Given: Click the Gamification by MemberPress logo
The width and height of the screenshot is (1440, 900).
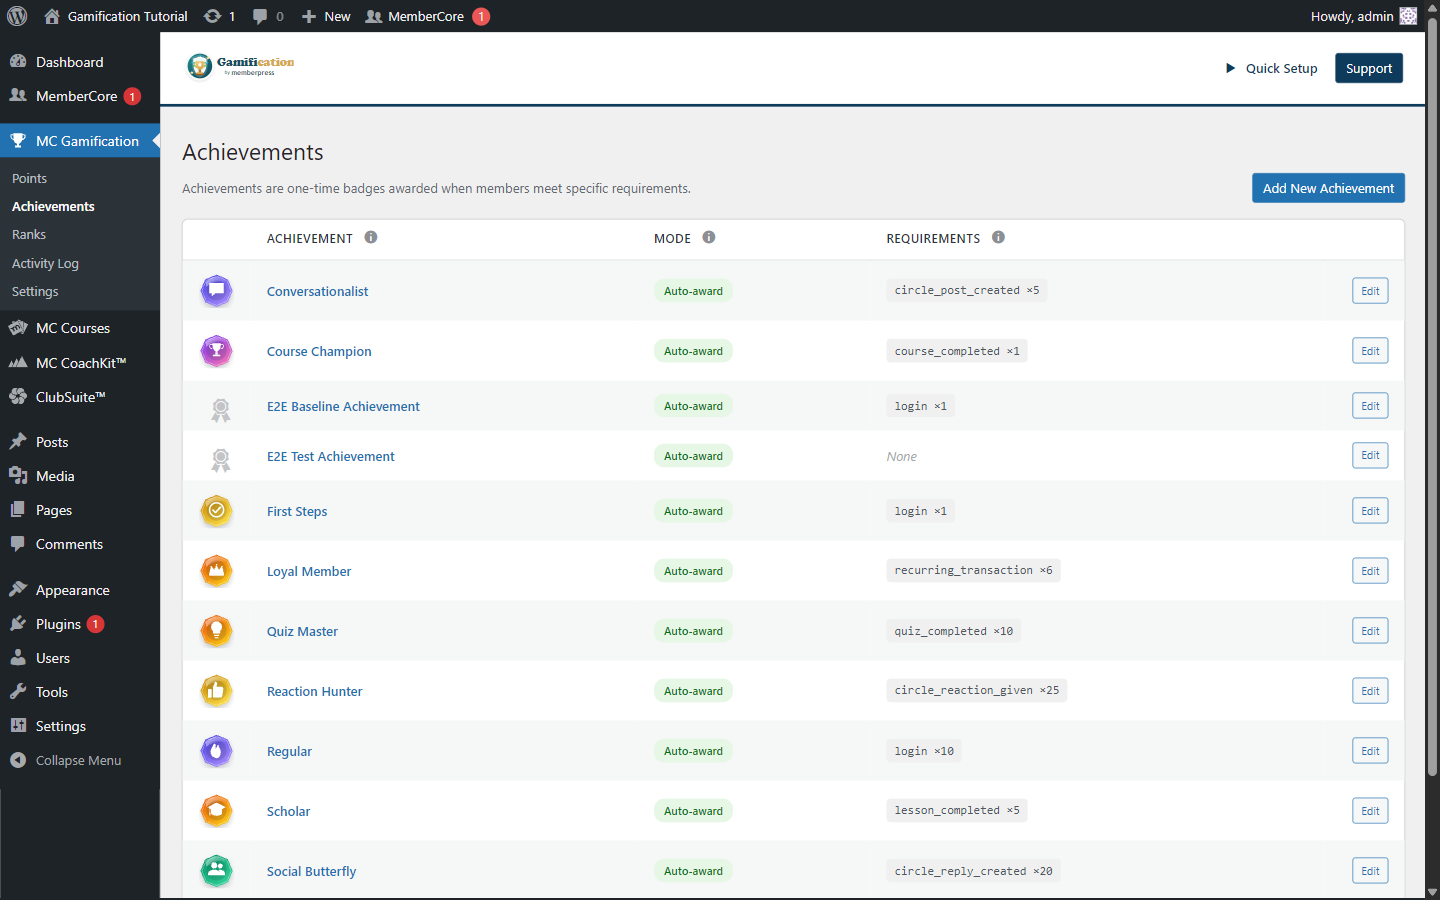Looking at the screenshot, I should click(x=241, y=66).
